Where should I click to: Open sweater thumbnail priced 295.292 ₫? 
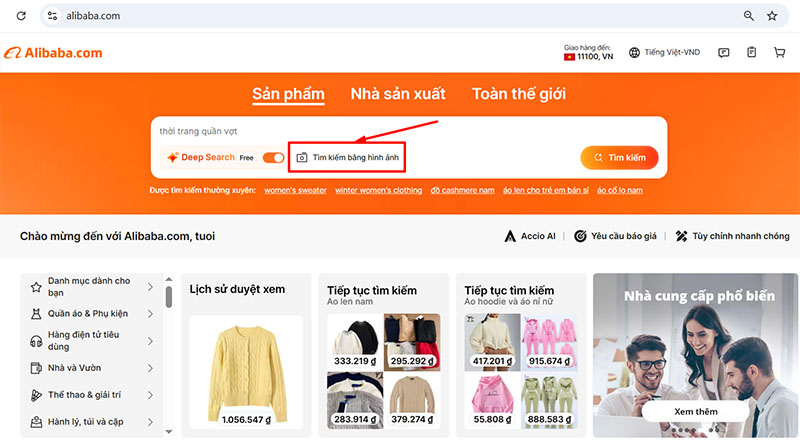coord(412,341)
